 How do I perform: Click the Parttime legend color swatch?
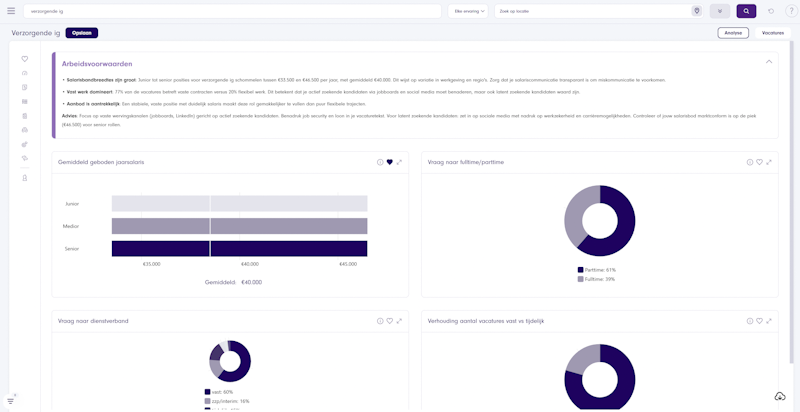click(580, 269)
